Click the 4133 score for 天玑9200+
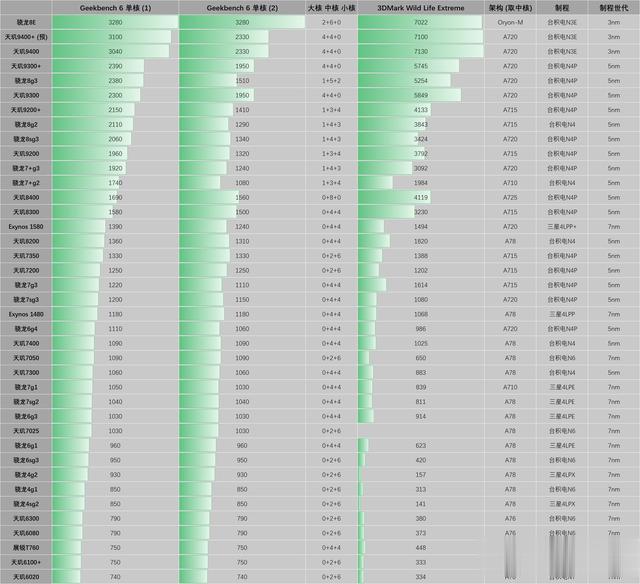The height and width of the screenshot is (584, 640). [x=421, y=110]
